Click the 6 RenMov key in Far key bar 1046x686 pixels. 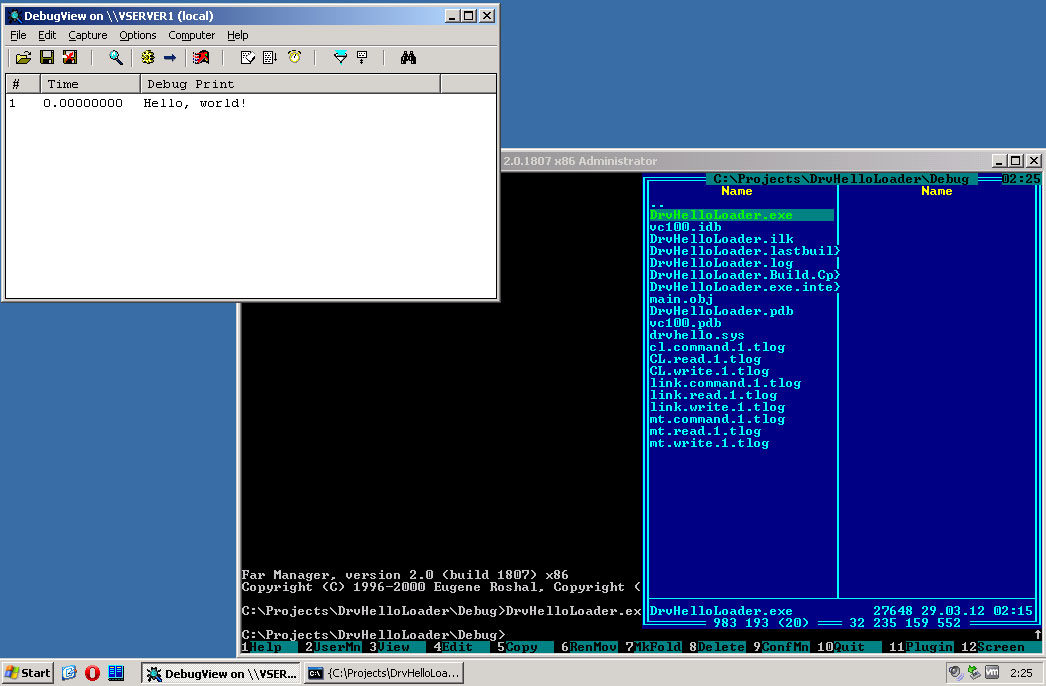(589, 647)
